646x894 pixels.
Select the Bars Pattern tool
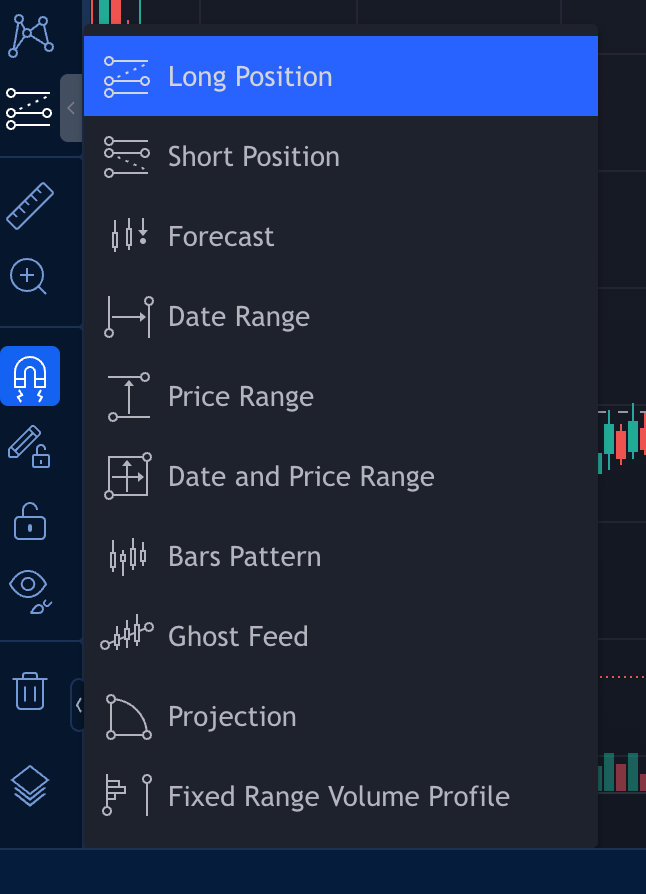340,556
